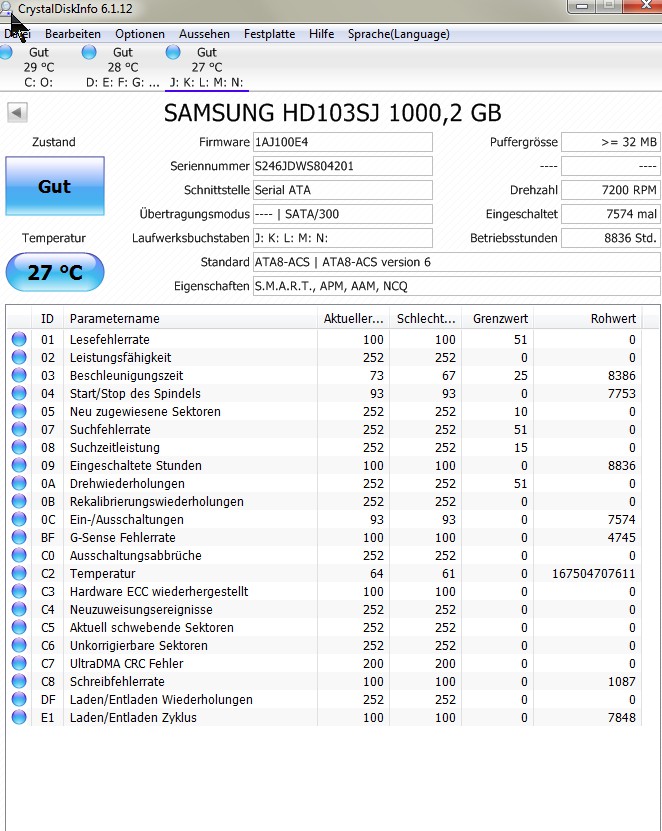The image size is (662, 831).
Task: Click the status orb in the C2 Temperatur row
Action: point(19,573)
